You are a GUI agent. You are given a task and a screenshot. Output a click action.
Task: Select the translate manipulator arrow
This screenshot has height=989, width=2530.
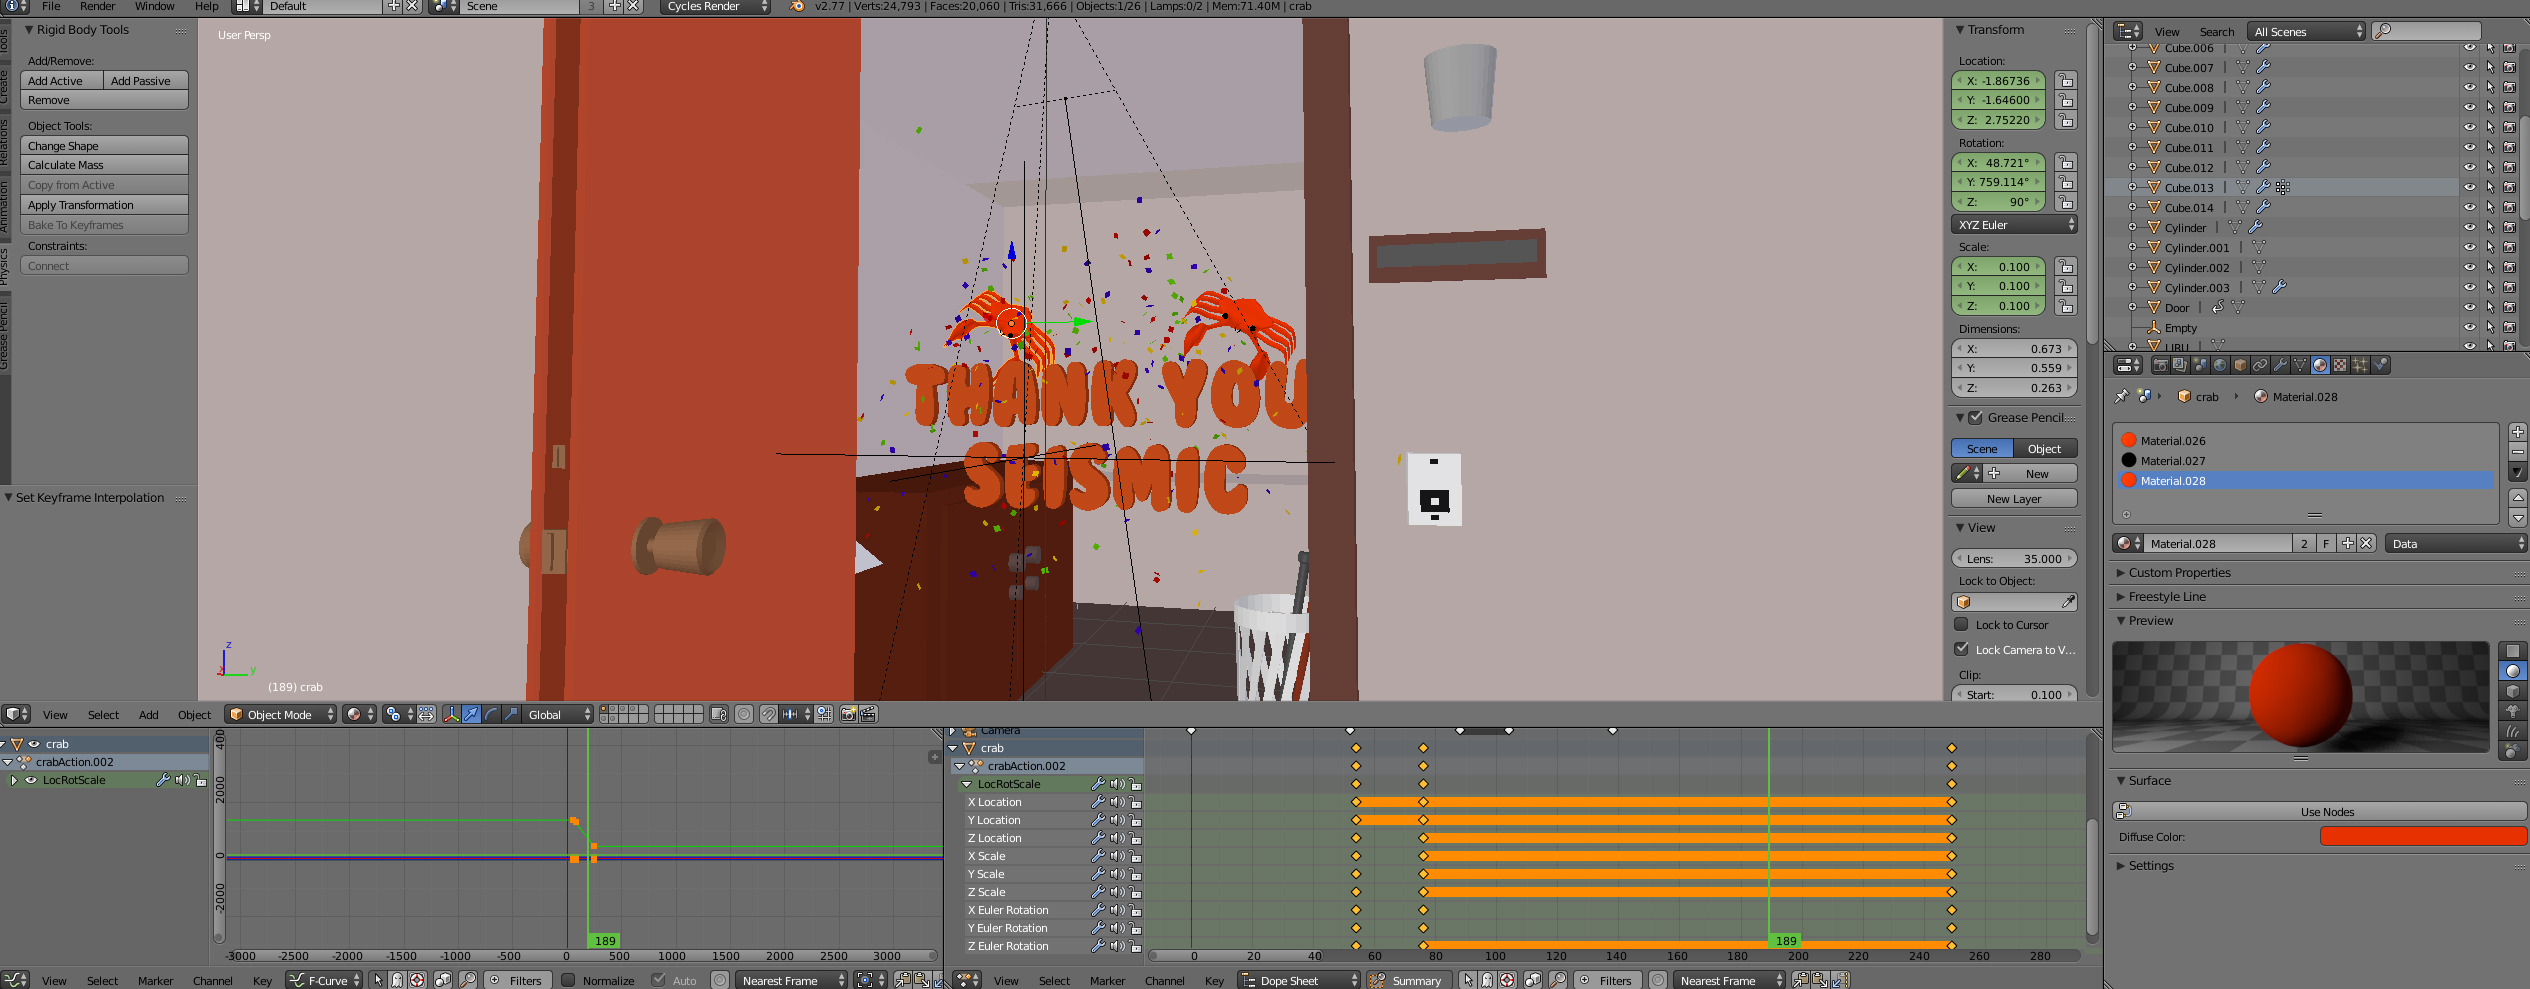[471, 714]
